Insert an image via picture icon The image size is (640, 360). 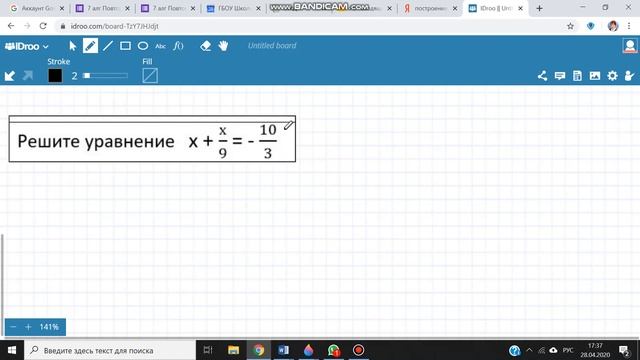(595, 76)
